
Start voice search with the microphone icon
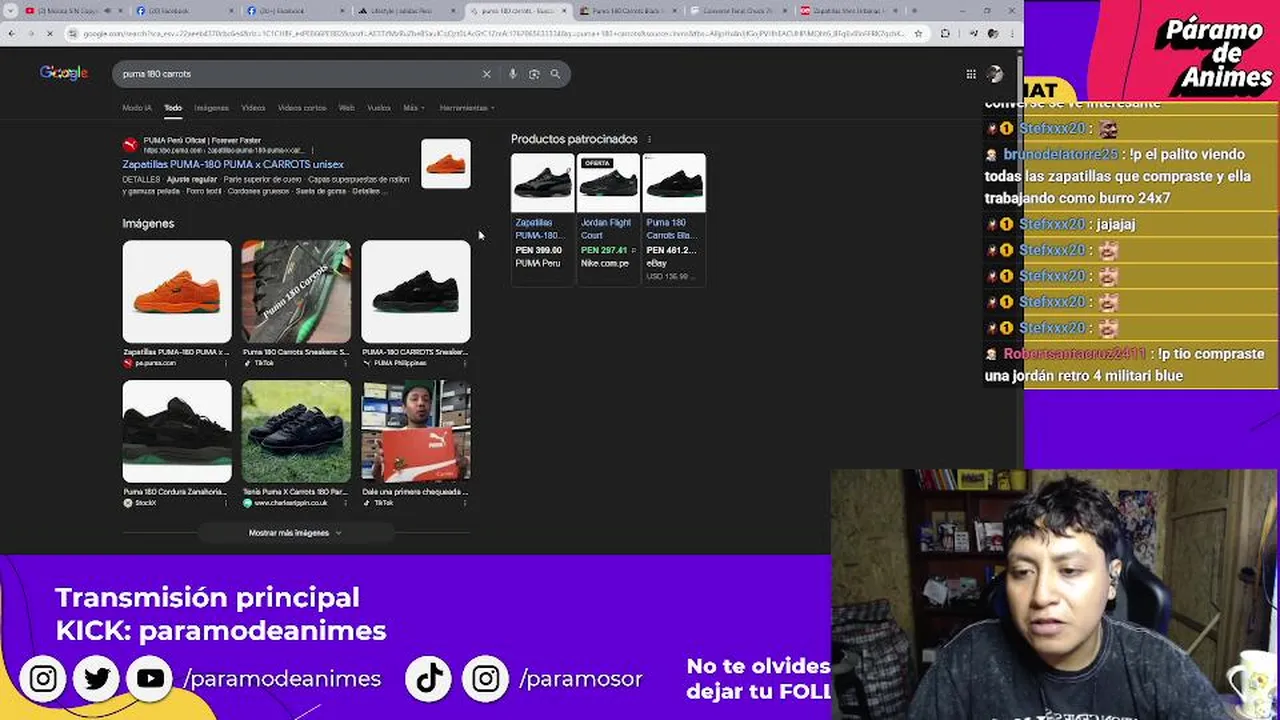click(513, 74)
